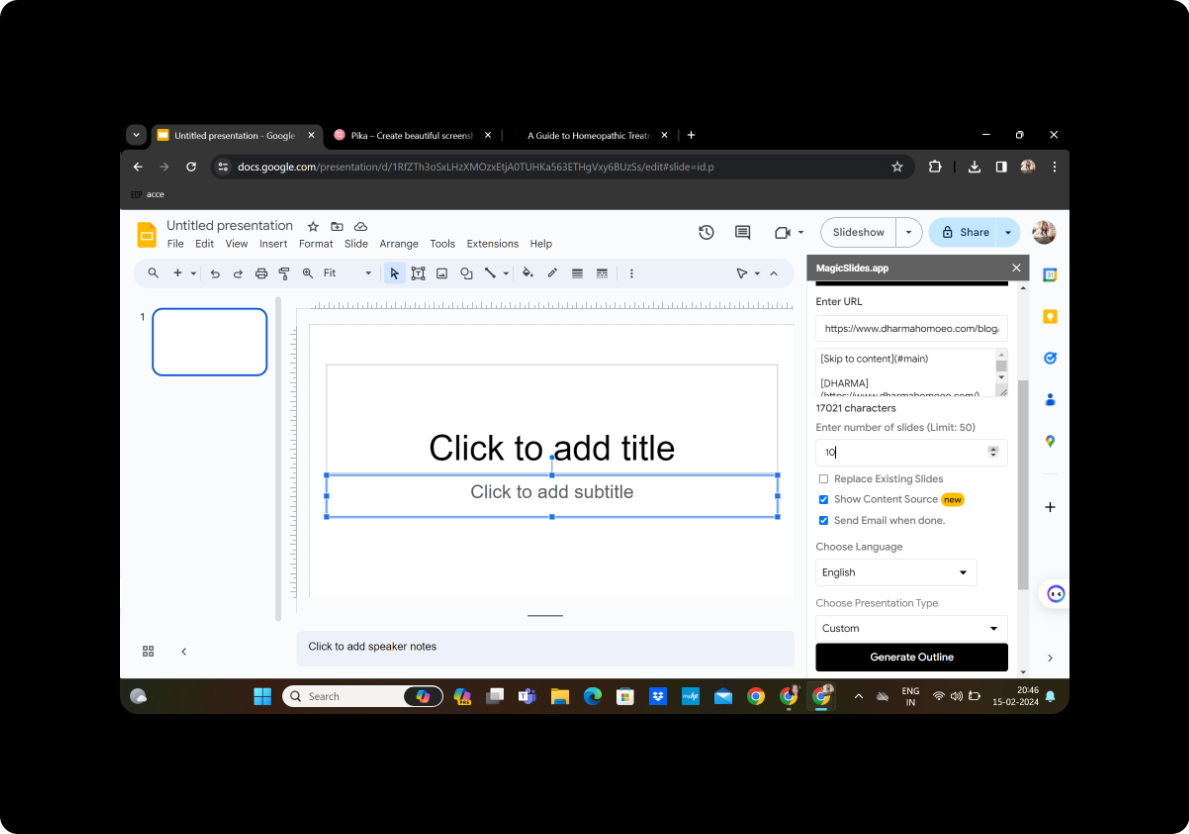Open the new slide layout dropdown arrow
Screen dimensions: 1189x834
[x=193, y=274]
